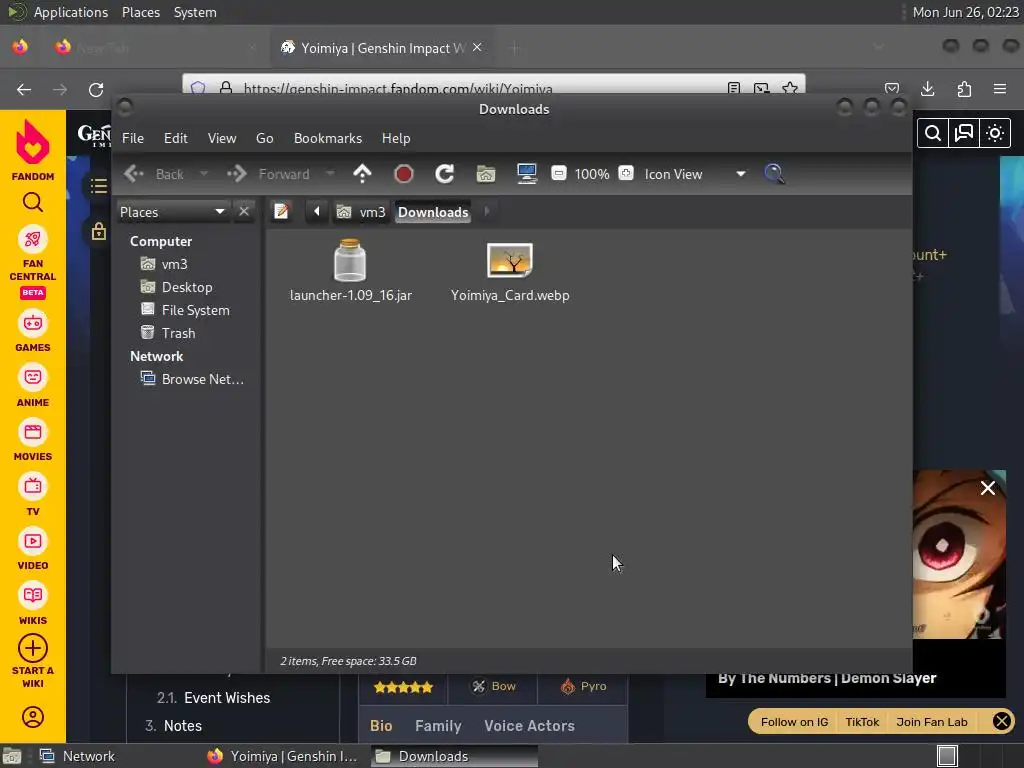This screenshot has width=1024, height=768.
Task: Open TV section in Fandom sidebar
Action: (x=33, y=496)
